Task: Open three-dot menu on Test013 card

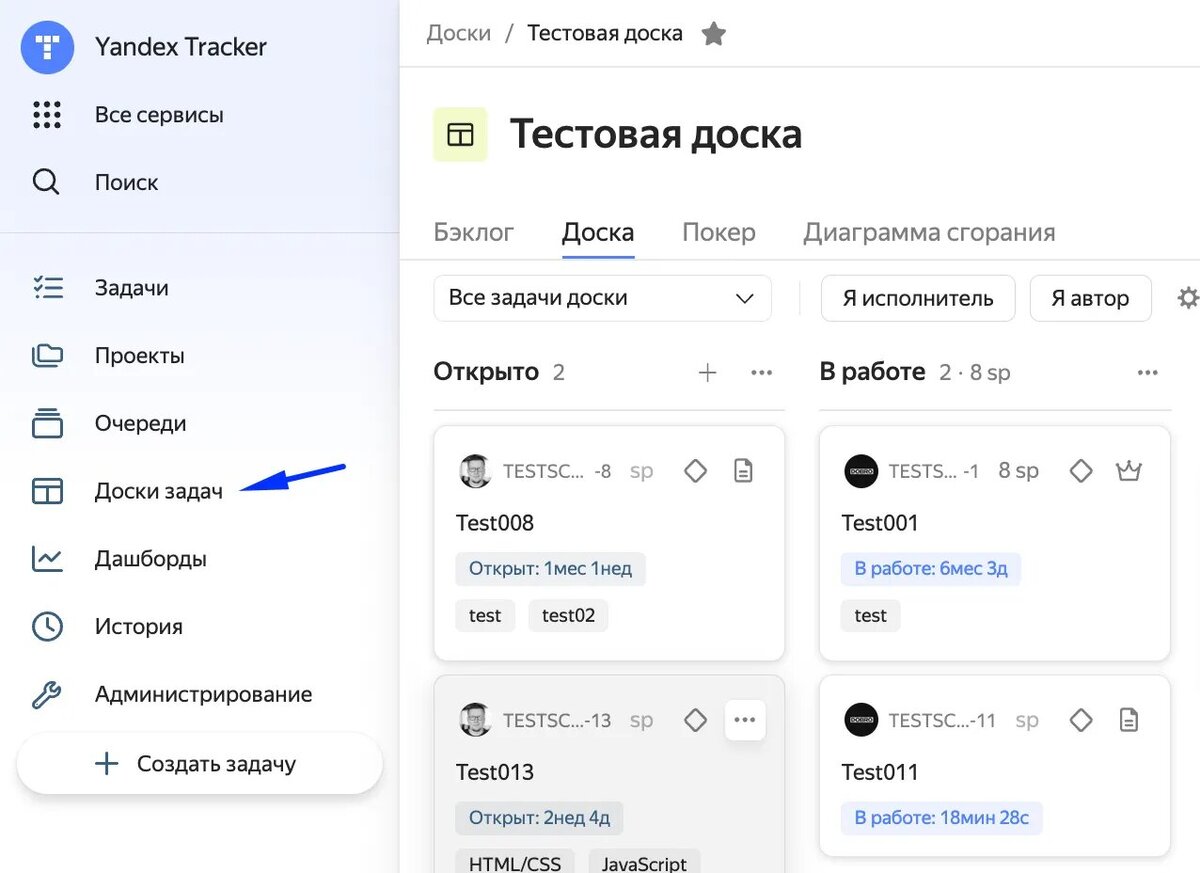Action: (745, 720)
